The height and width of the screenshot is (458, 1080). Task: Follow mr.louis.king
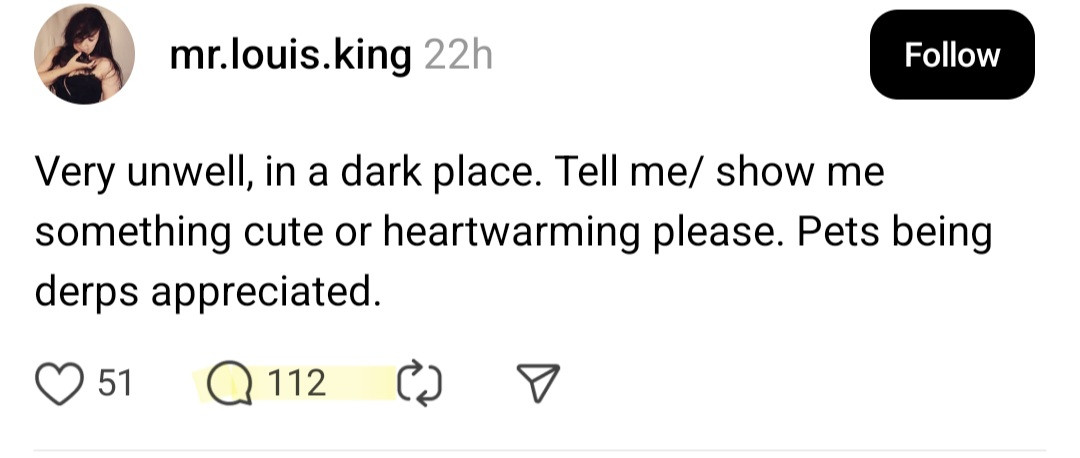click(952, 54)
